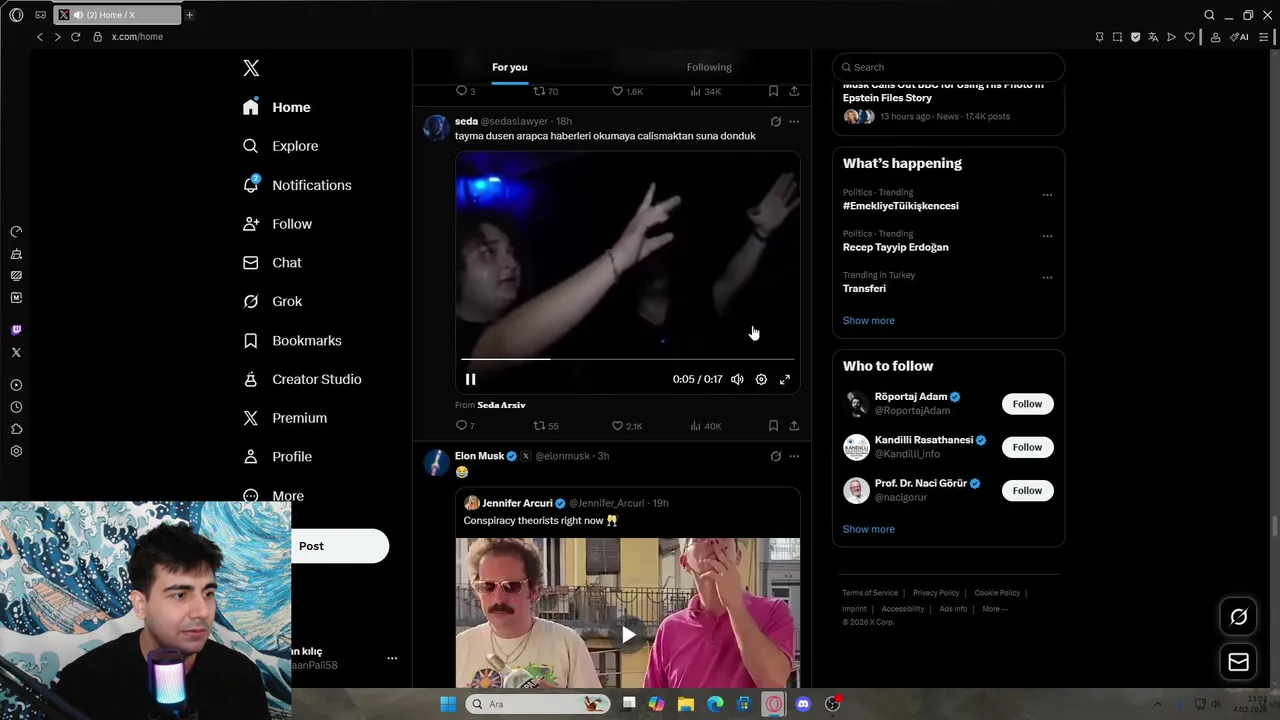Follow Kandilli Rasathanesi
Screen dimensions: 1280x720
pos(1027,447)
